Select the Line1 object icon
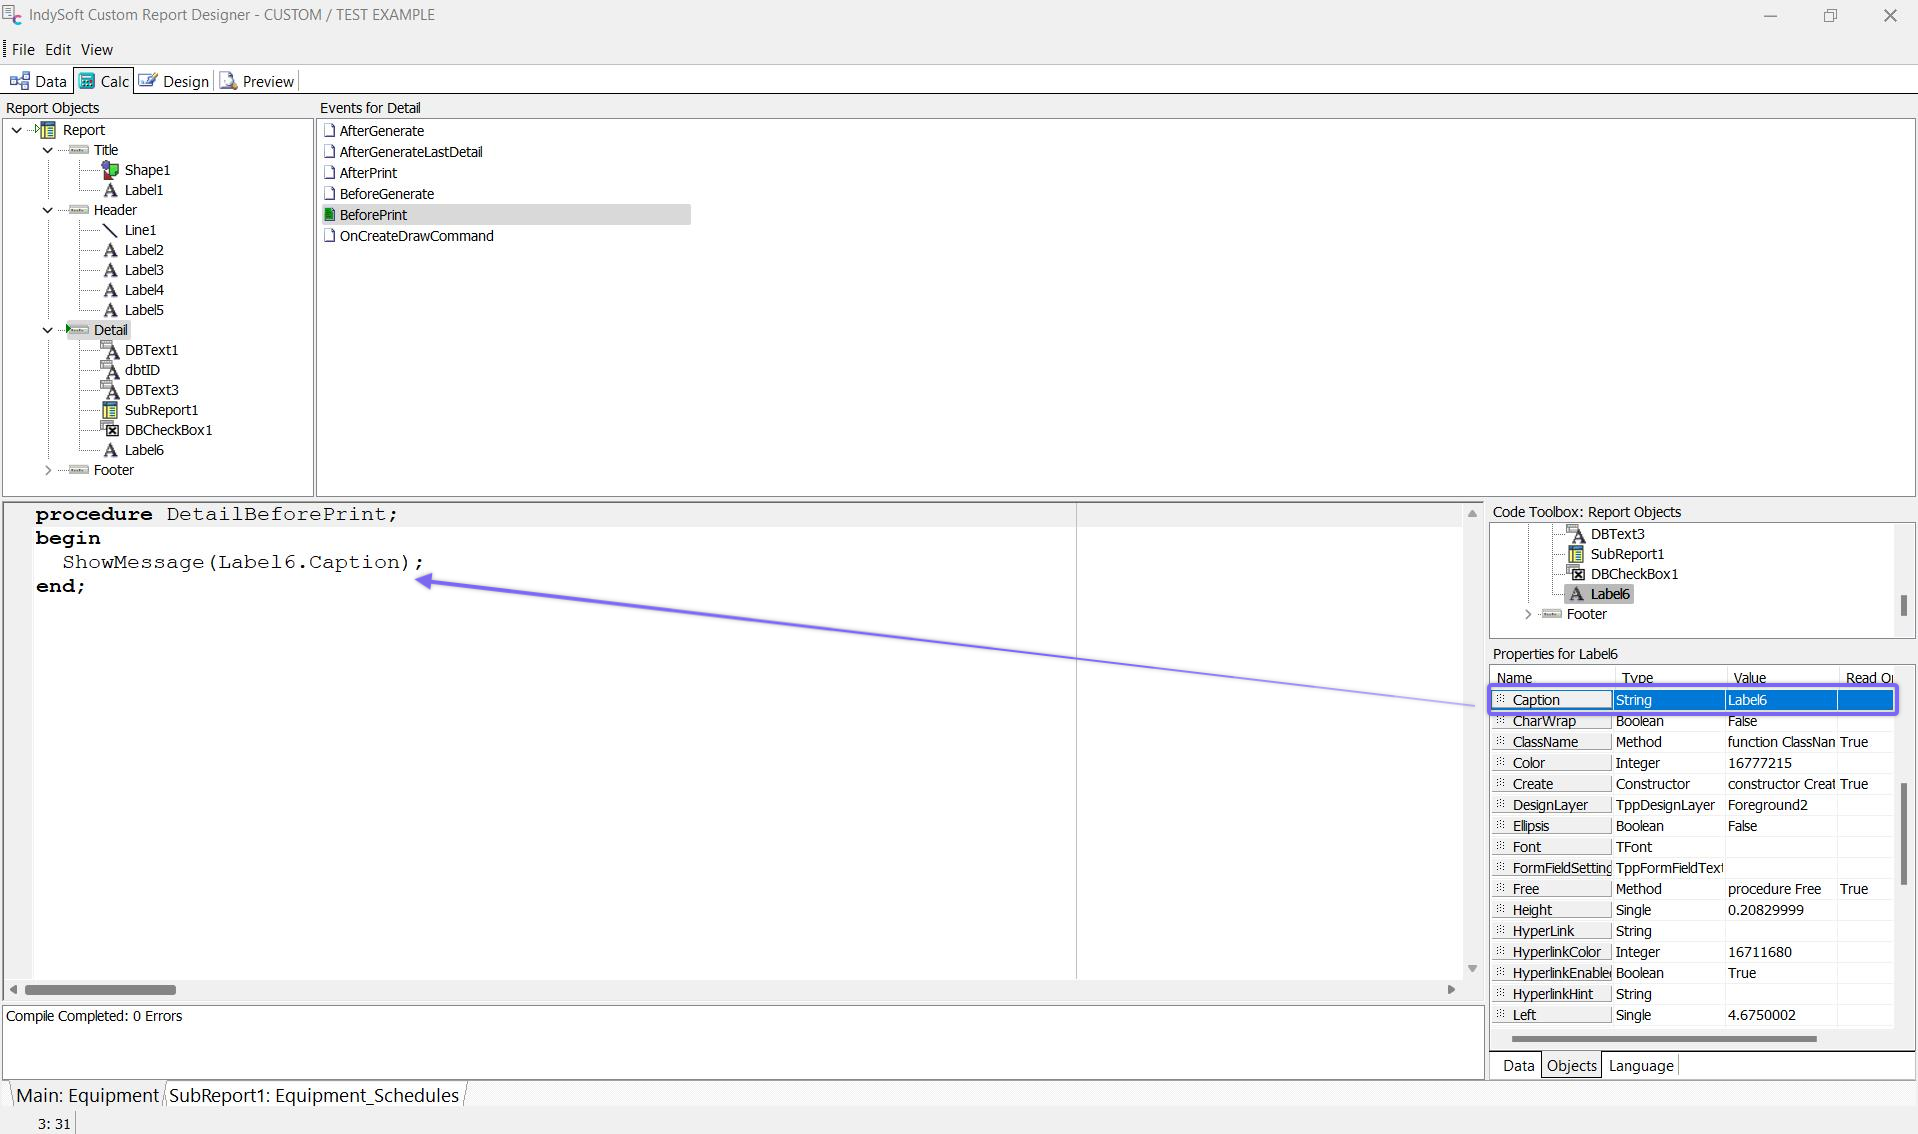 pos(111,230)
